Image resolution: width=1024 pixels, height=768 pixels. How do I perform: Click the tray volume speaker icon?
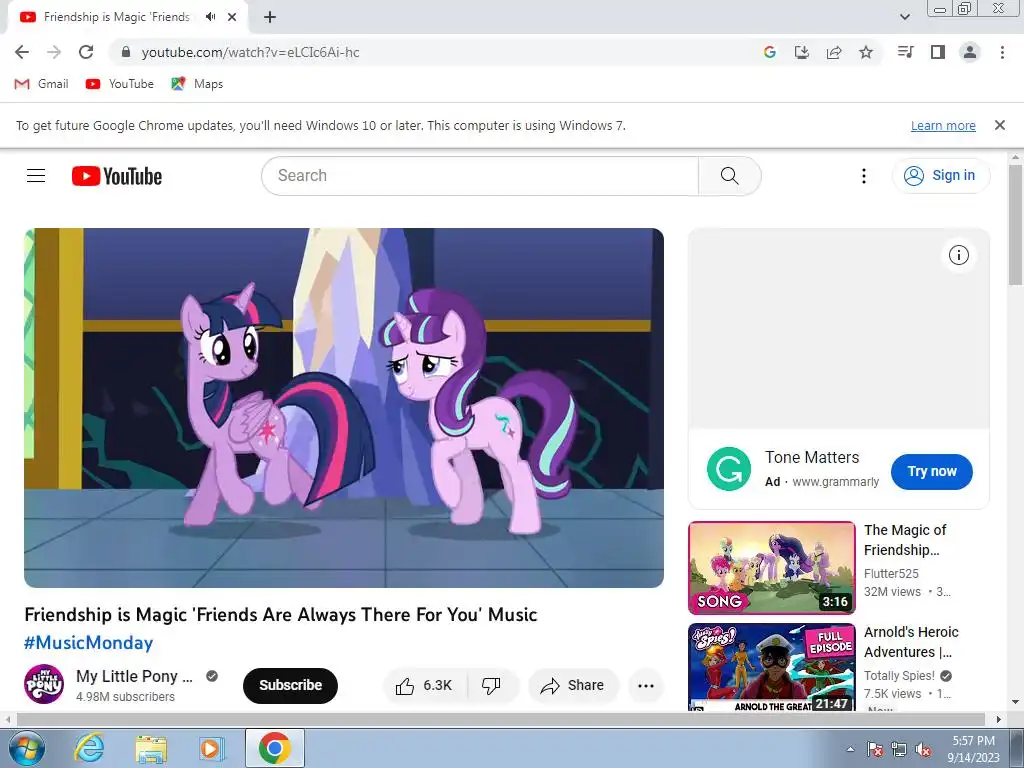923,750
